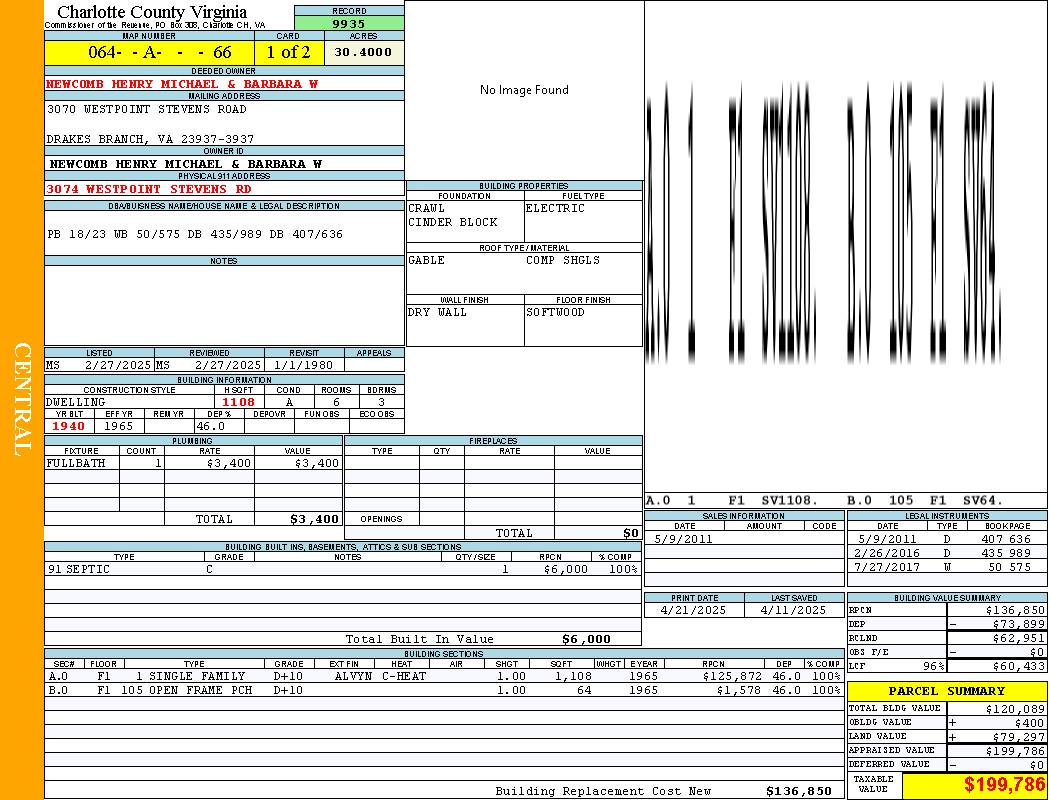Click legal instrument date 2/26/2016
Viewport: 1050px width, 800px height.
click(887, 553)
